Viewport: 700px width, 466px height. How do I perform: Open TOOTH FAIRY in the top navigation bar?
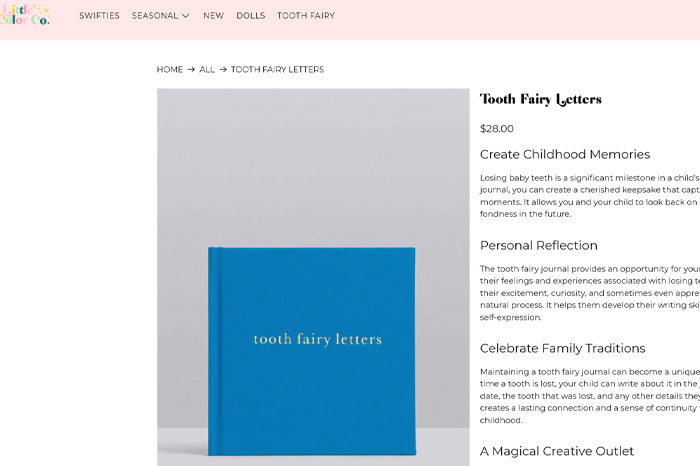pyautogui.click(x=306, y=16)
